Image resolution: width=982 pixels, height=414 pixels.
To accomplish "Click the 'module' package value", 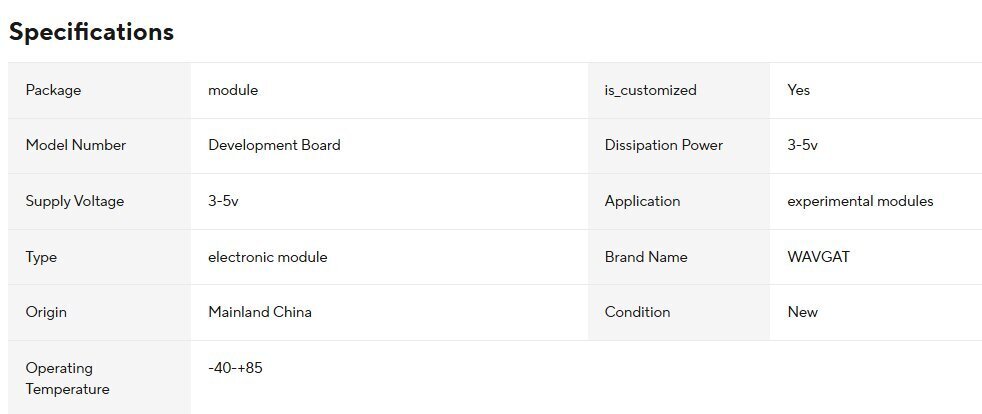I will [x=233, y=90].
